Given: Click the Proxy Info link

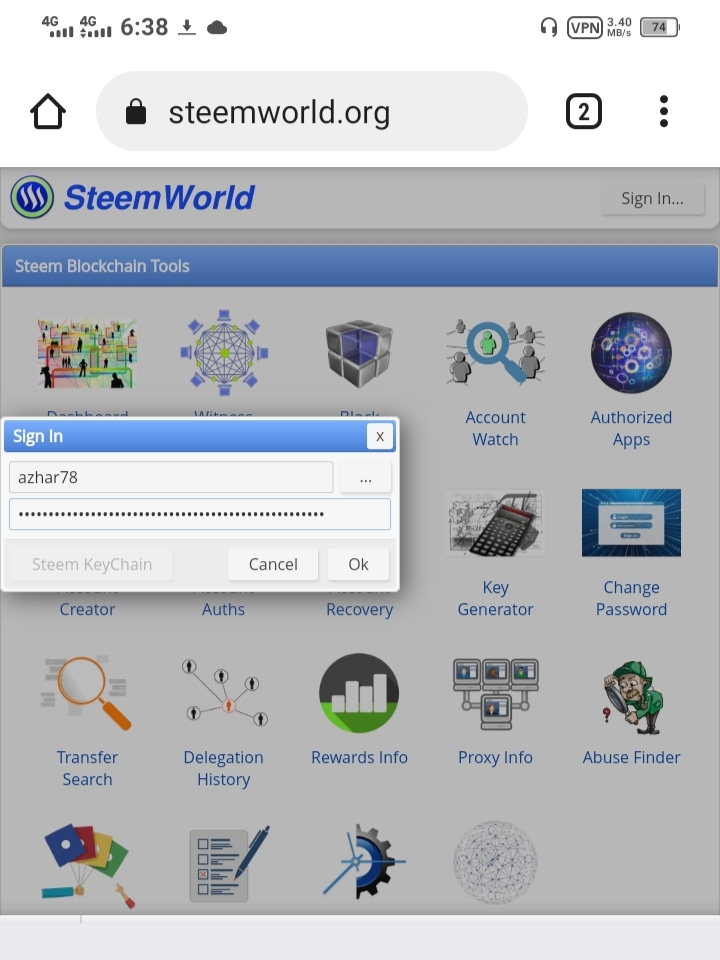Looking at the screenshot, I should click(x=495, y=757).
